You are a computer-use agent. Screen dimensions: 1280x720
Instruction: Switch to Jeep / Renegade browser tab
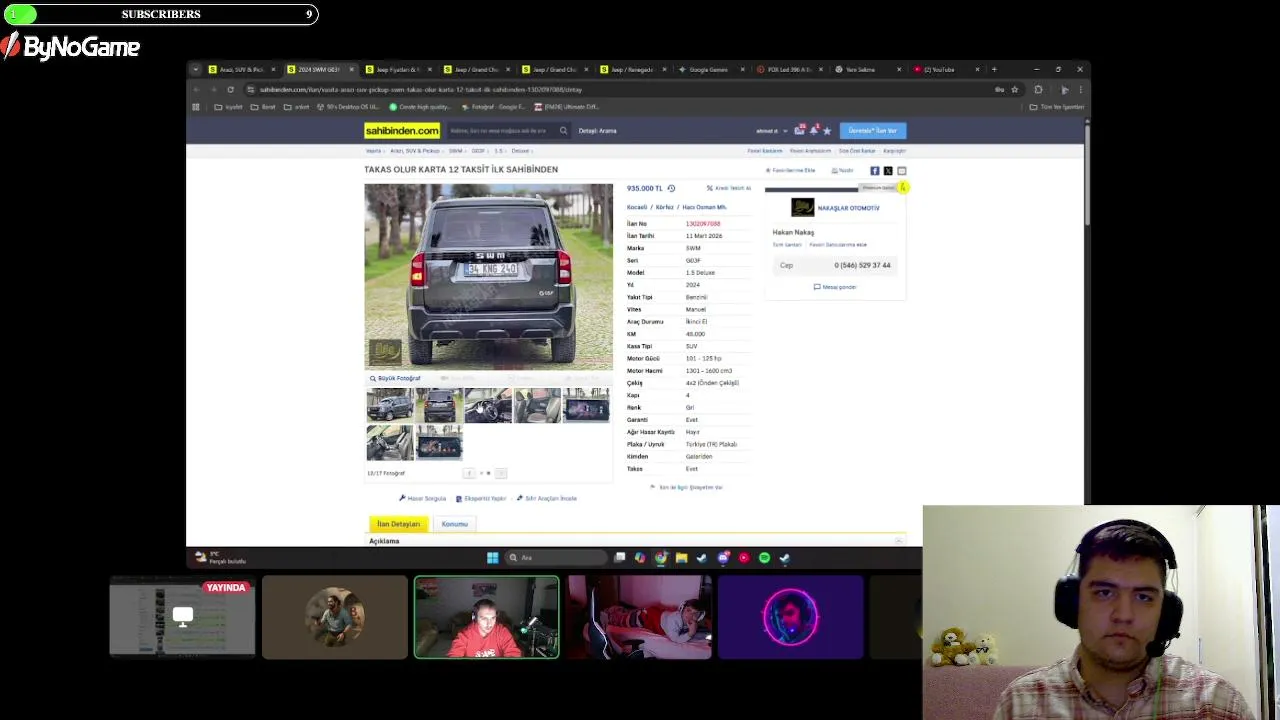coord(633,69)
